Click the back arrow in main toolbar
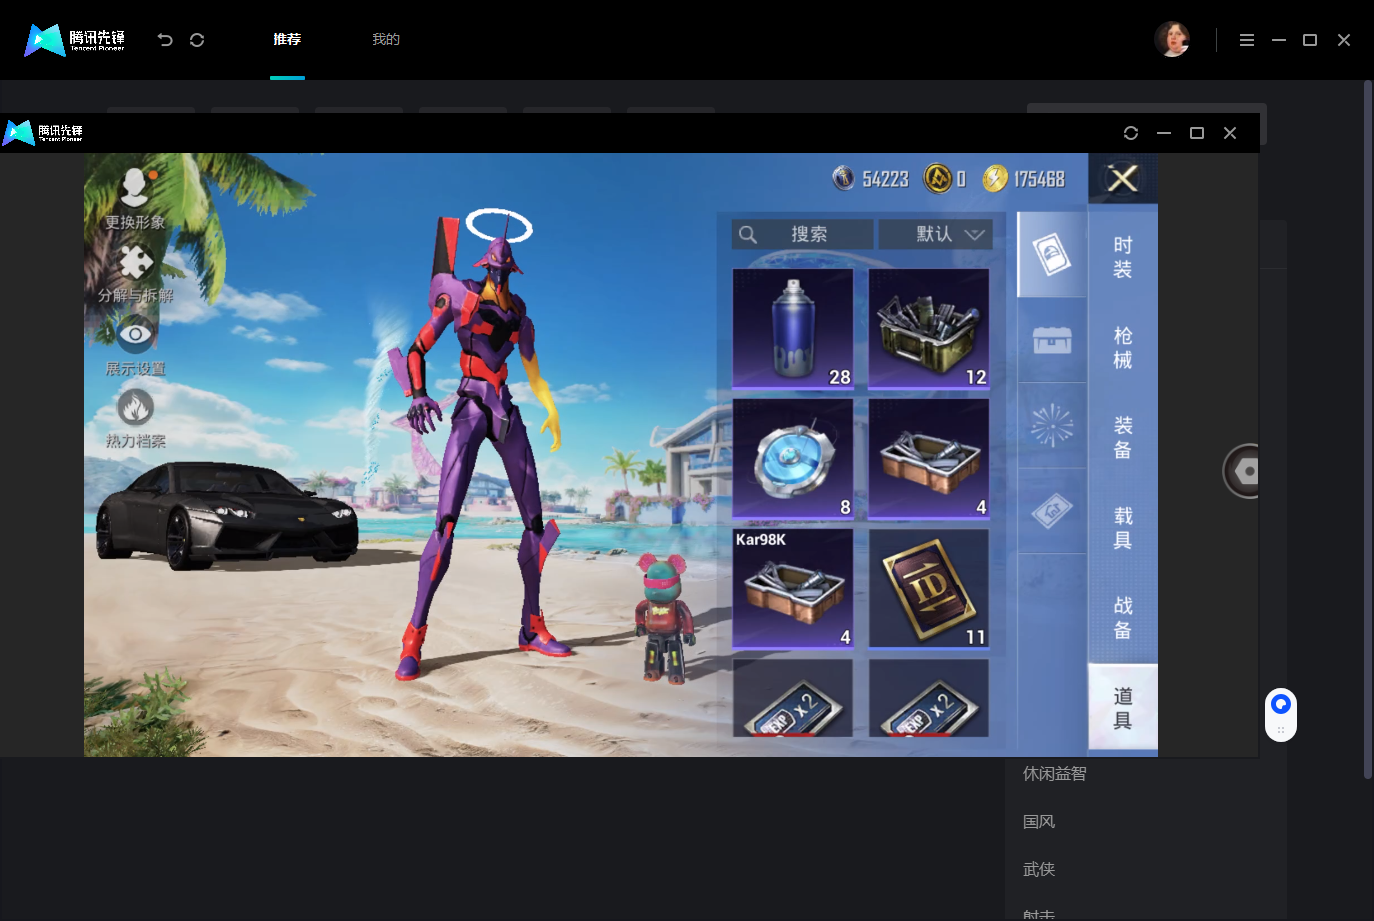The height and width of the screenshot is (921, 1374). tap(165, 40)
